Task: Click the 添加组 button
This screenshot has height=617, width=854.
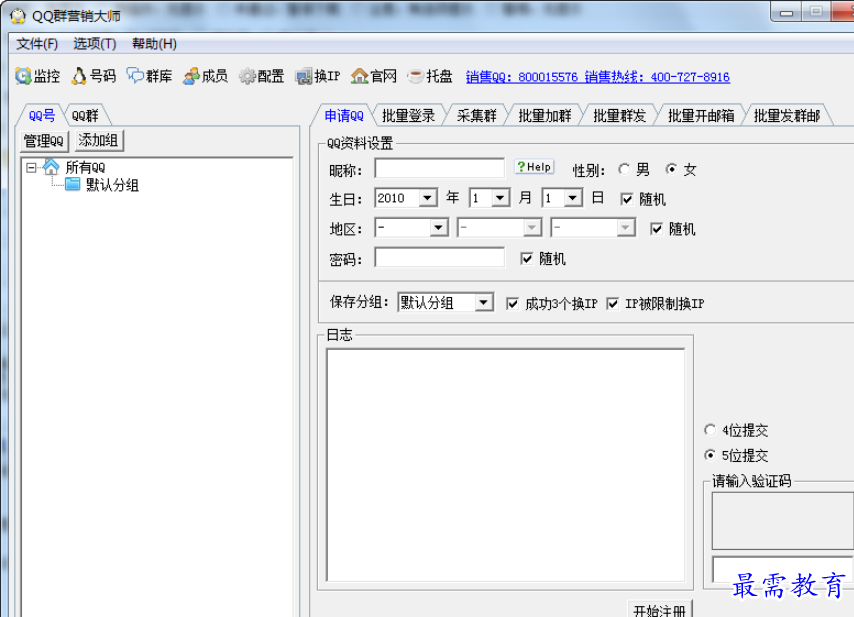Action: click(99, 140)
